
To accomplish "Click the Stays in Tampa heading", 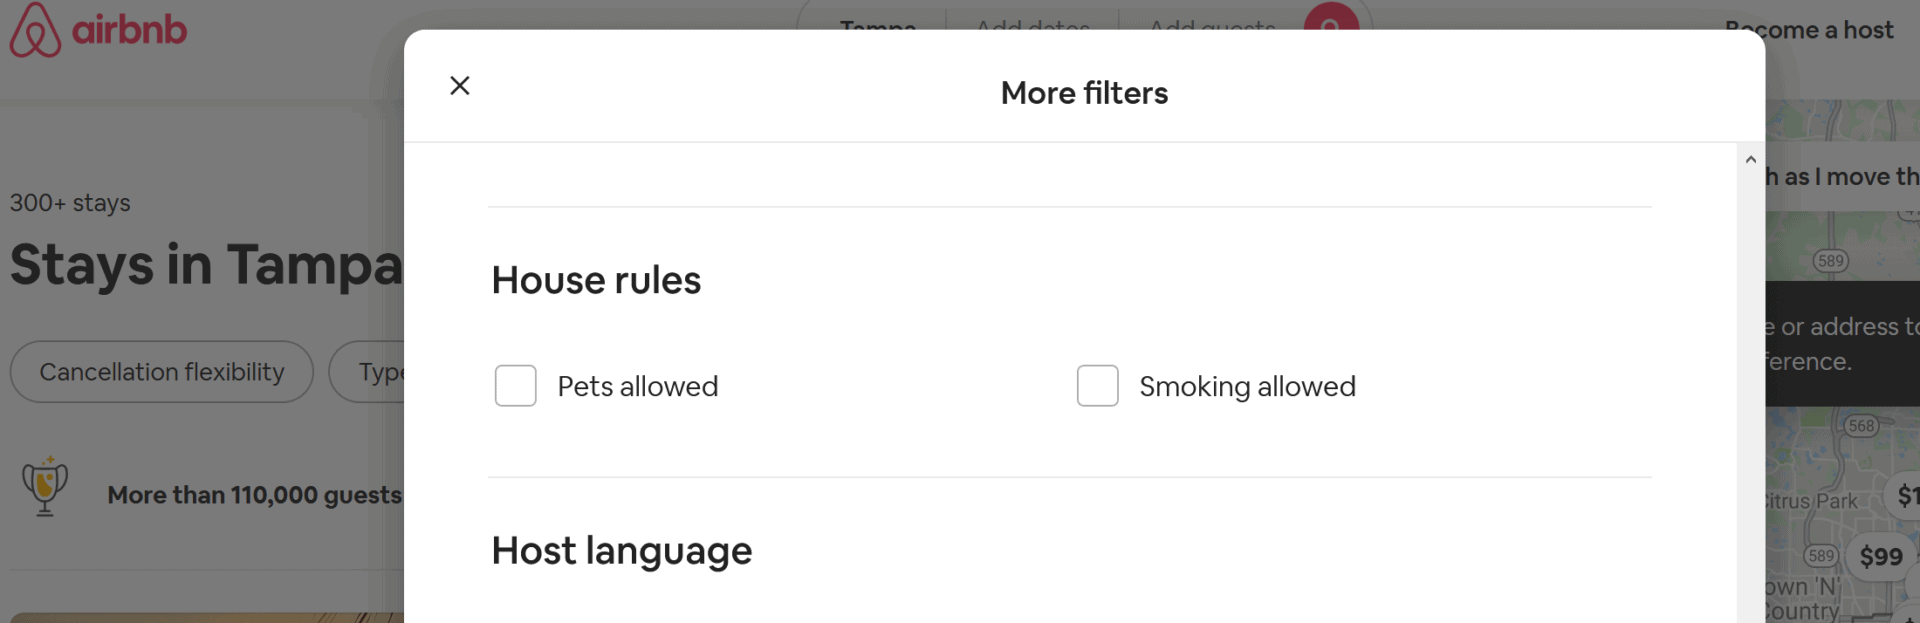I will coord(205,265).
